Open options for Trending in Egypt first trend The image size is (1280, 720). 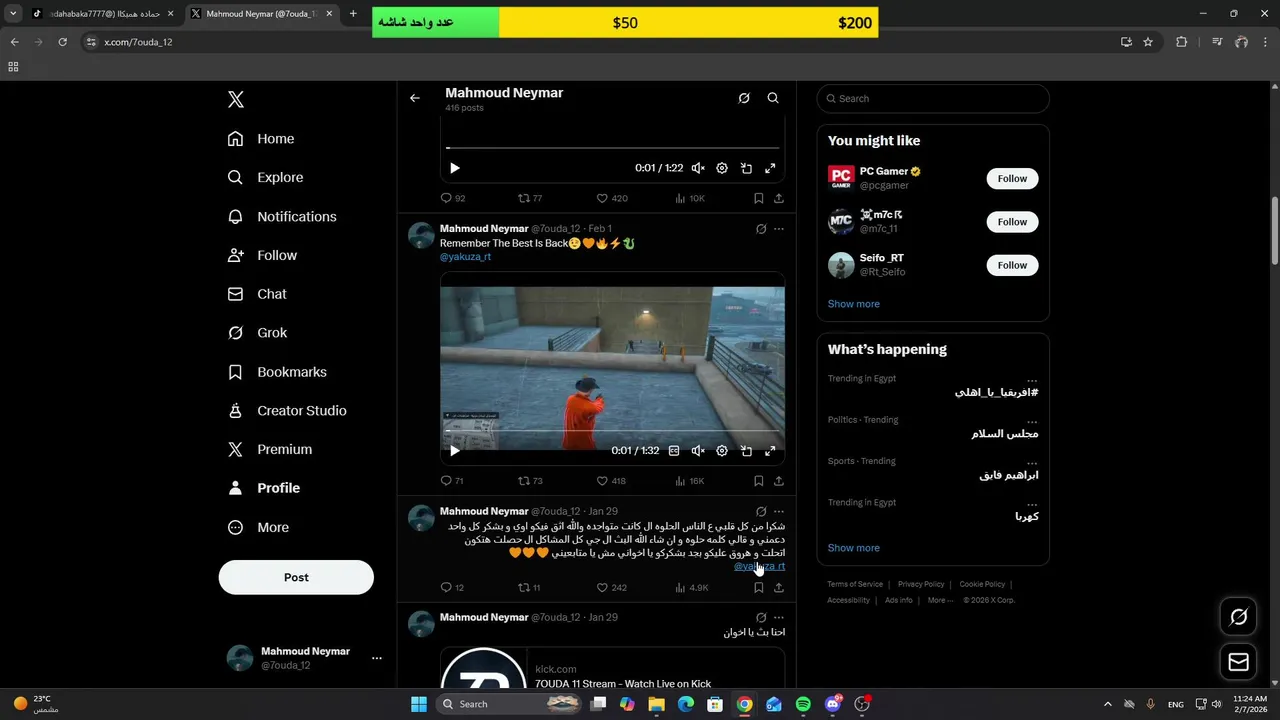(x=1032, y=379)
